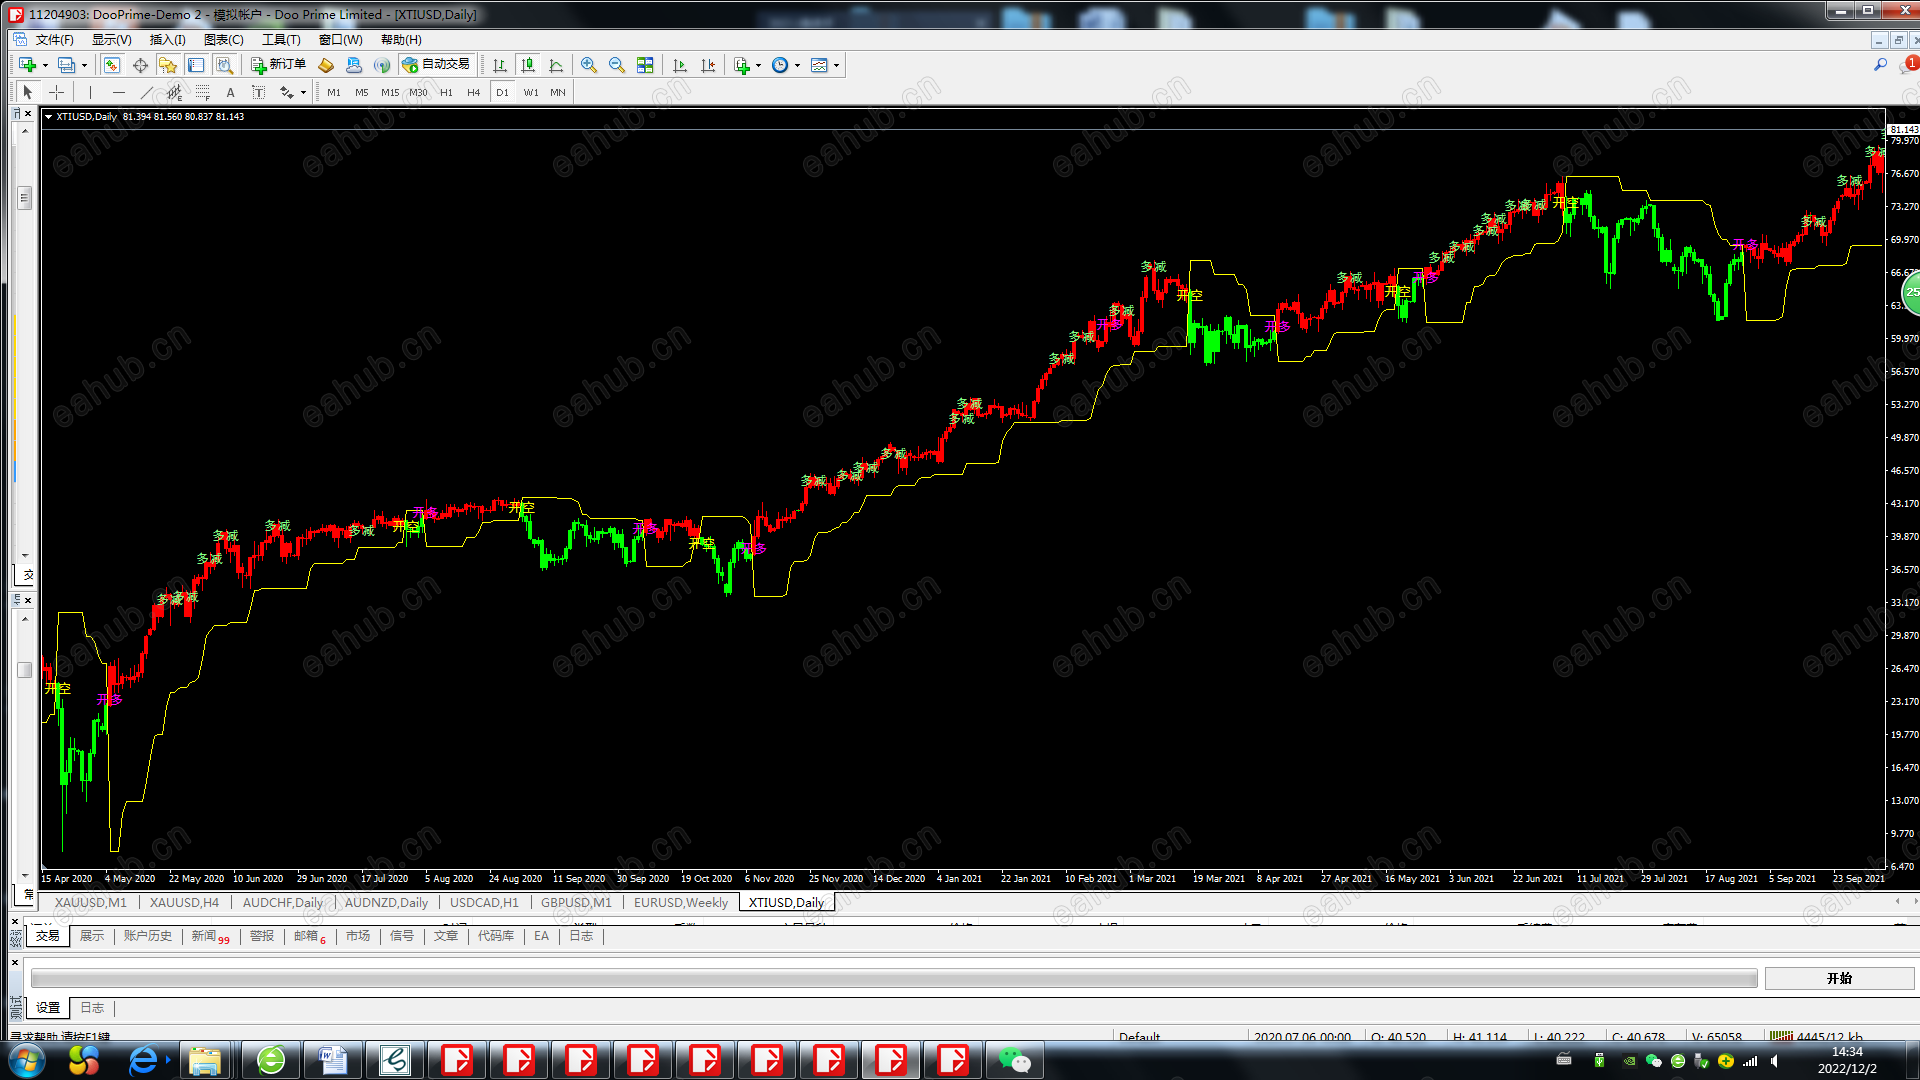Select the trendline drawing tool
This screenshot has height=1080, width=1920.
point(147,92)
